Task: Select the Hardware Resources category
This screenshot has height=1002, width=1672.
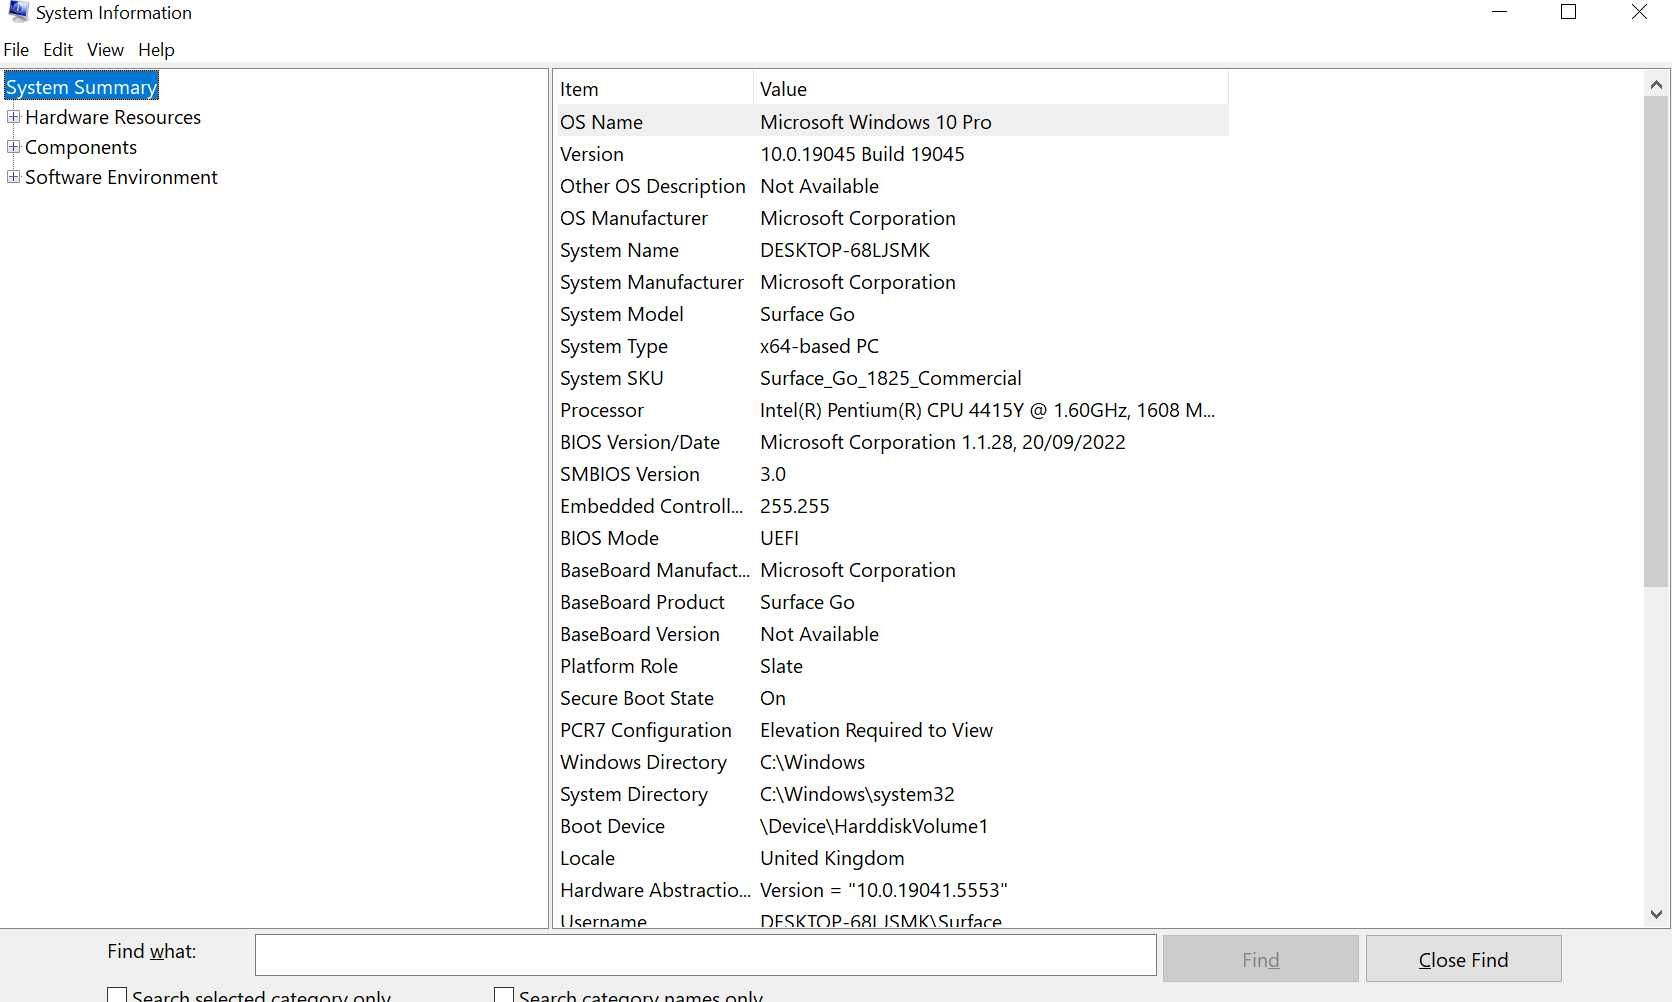Action: pyautogui.click(x=113, y=117)
